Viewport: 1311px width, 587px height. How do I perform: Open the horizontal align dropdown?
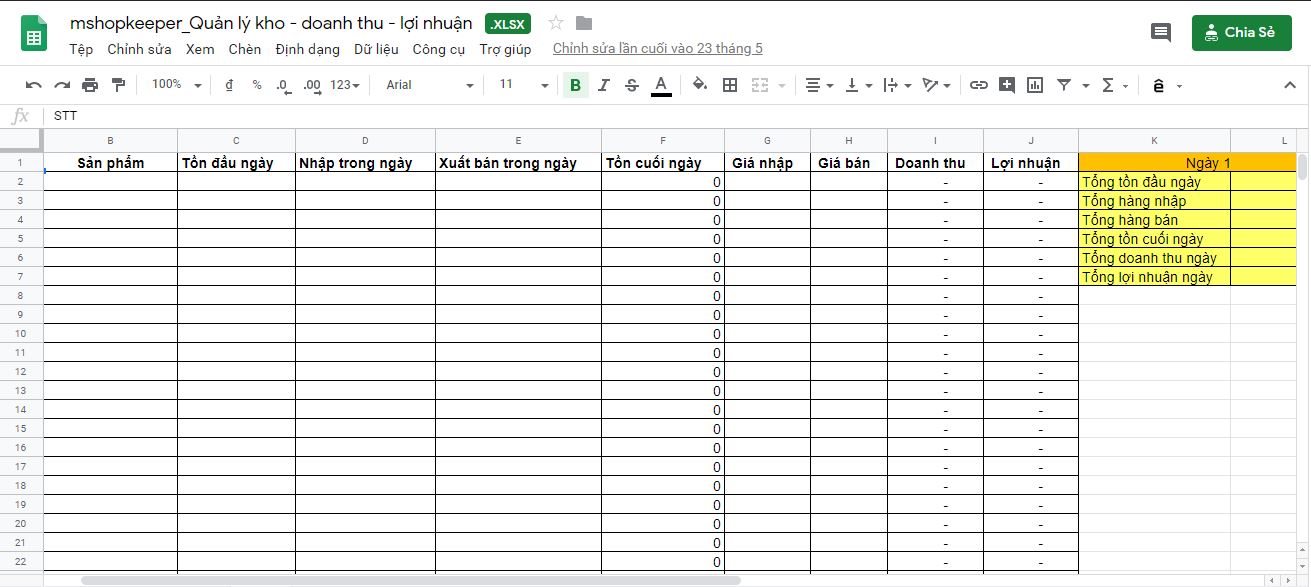[x=819, y=86]
